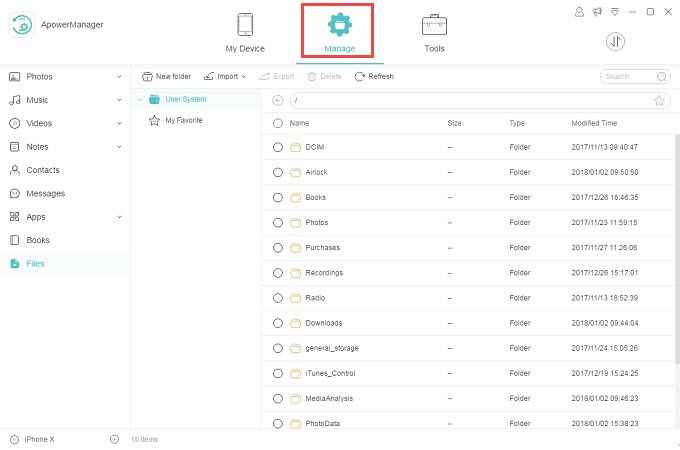Switch to the Manage tab
This screenshot has width=680, height=450.
tap(339, 32)
